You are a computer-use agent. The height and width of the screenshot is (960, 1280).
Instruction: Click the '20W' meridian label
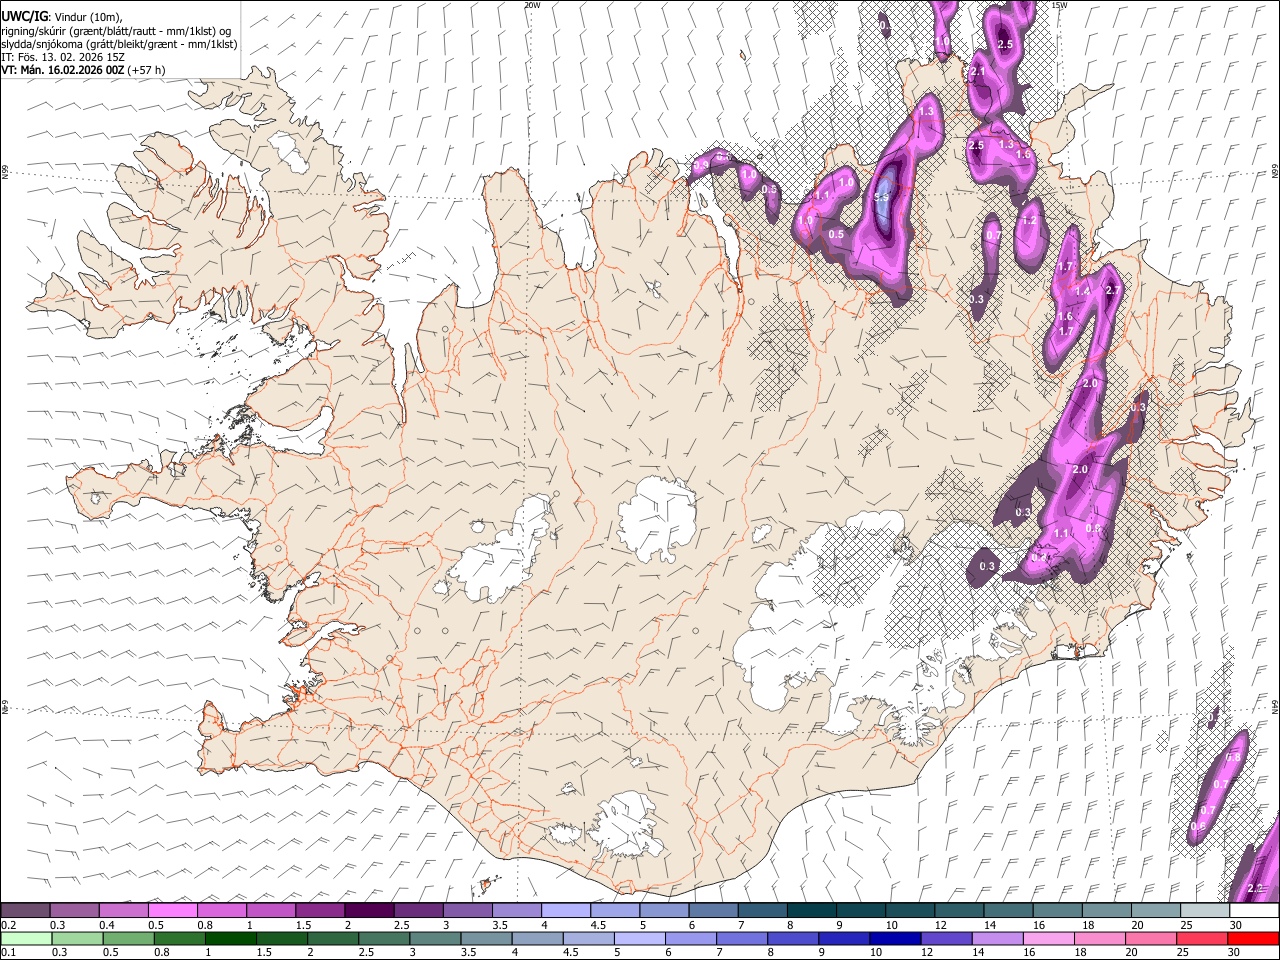(532, 5)
